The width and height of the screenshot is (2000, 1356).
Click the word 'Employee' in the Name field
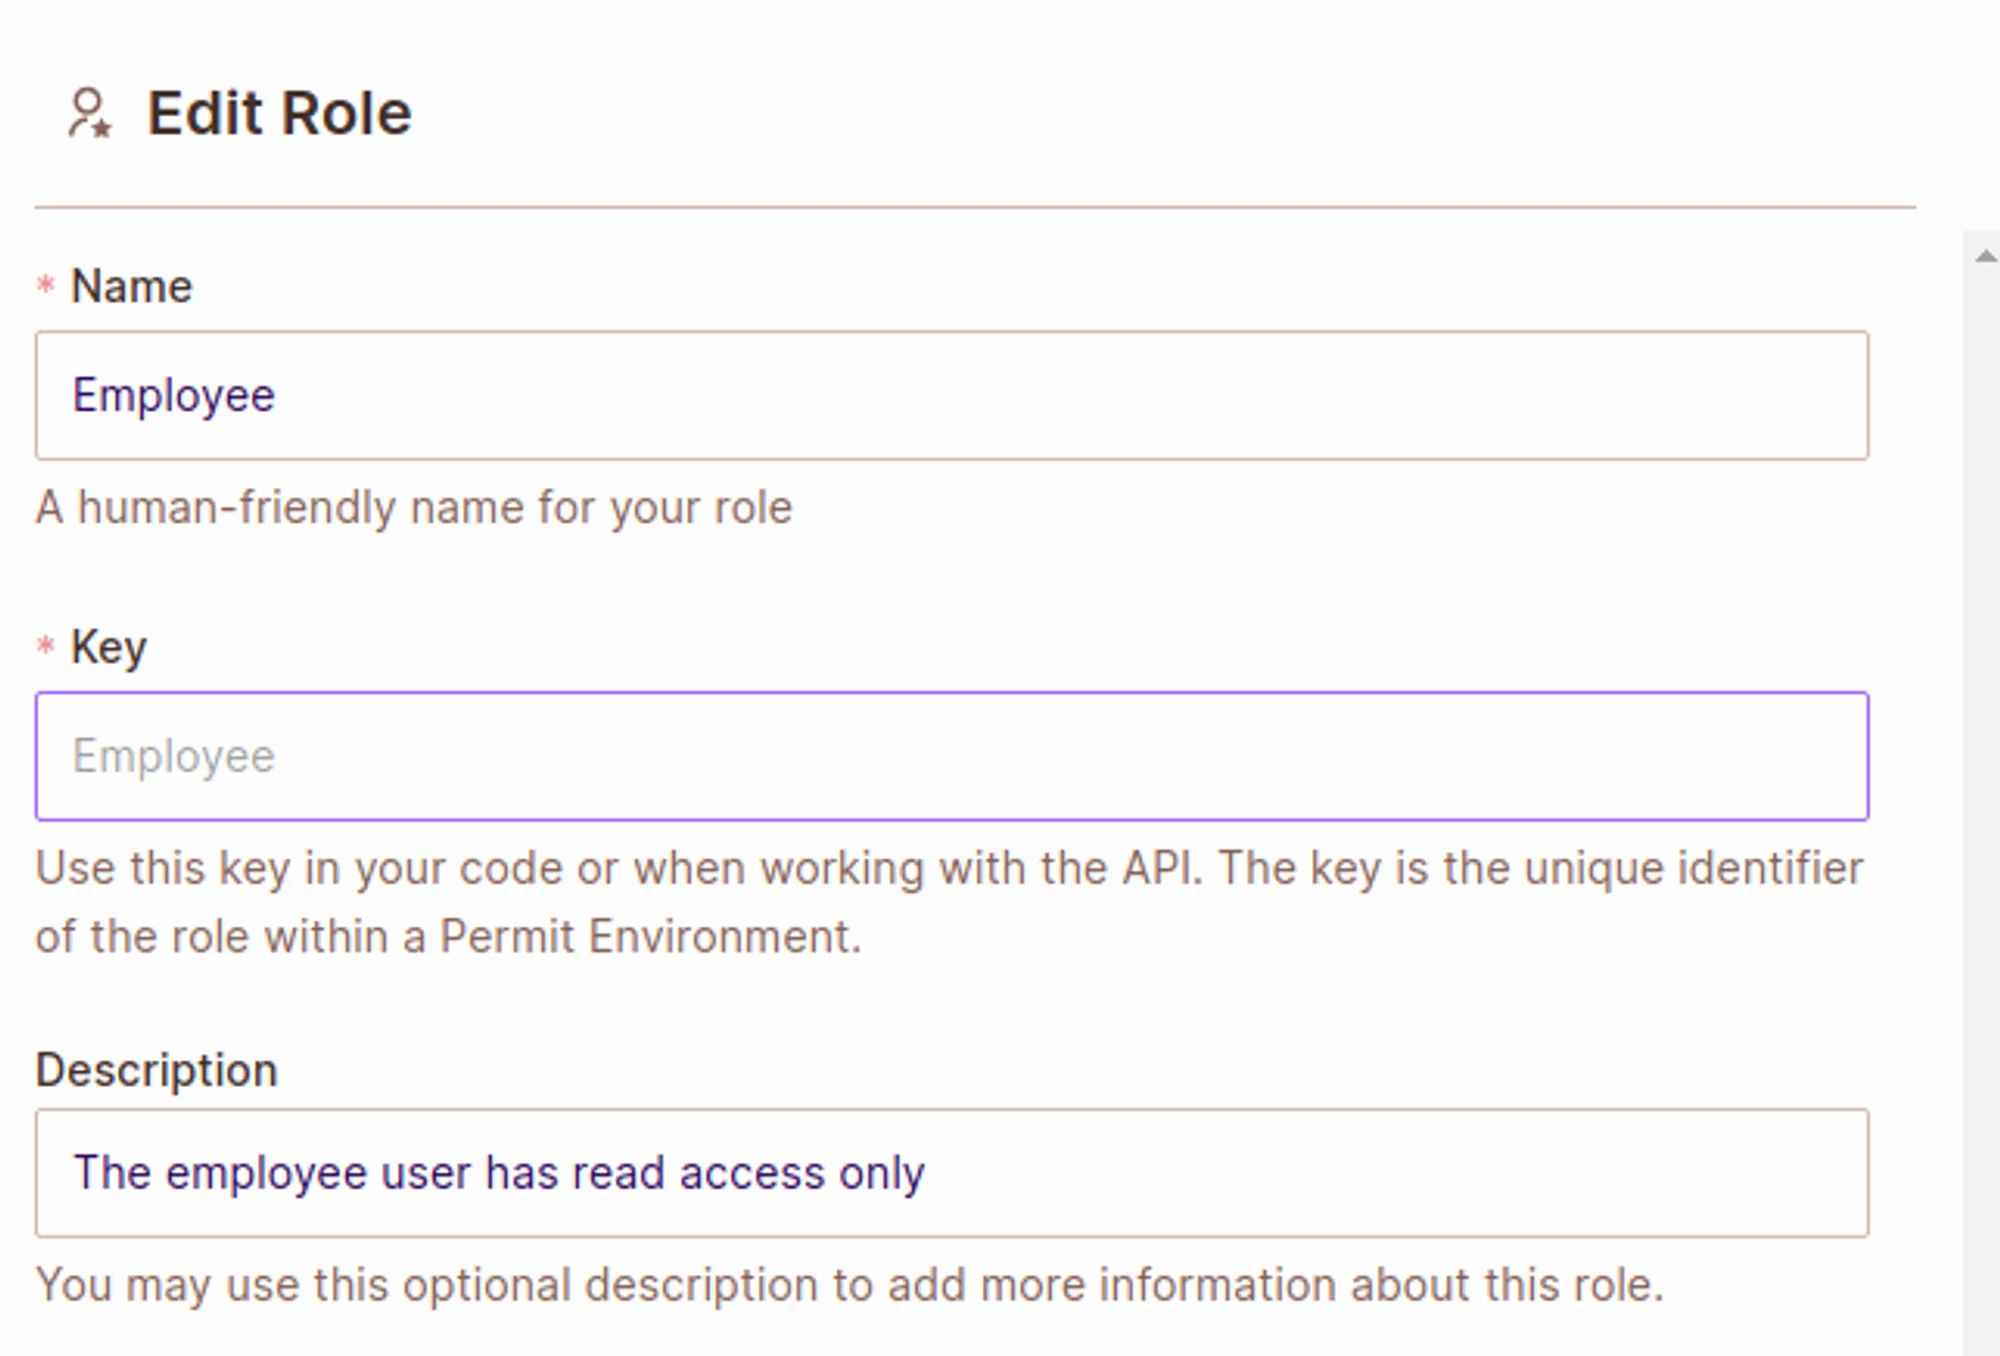pyautogui.click(x=173, y=396)
